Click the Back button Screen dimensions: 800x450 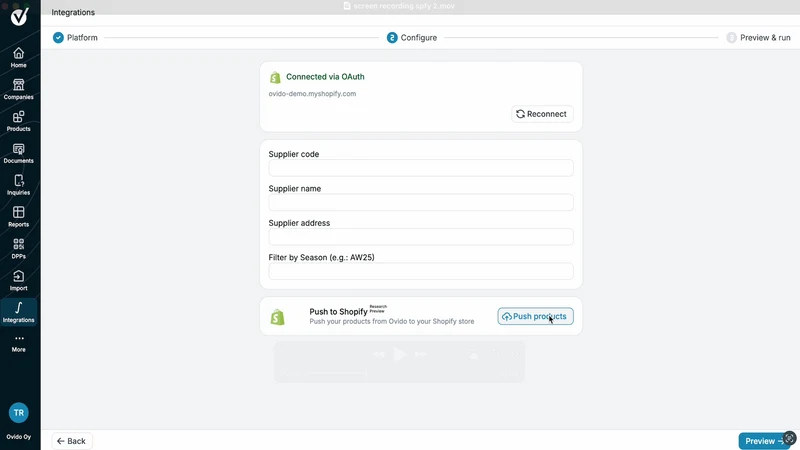pyautogui.click(x=71, y=441)
